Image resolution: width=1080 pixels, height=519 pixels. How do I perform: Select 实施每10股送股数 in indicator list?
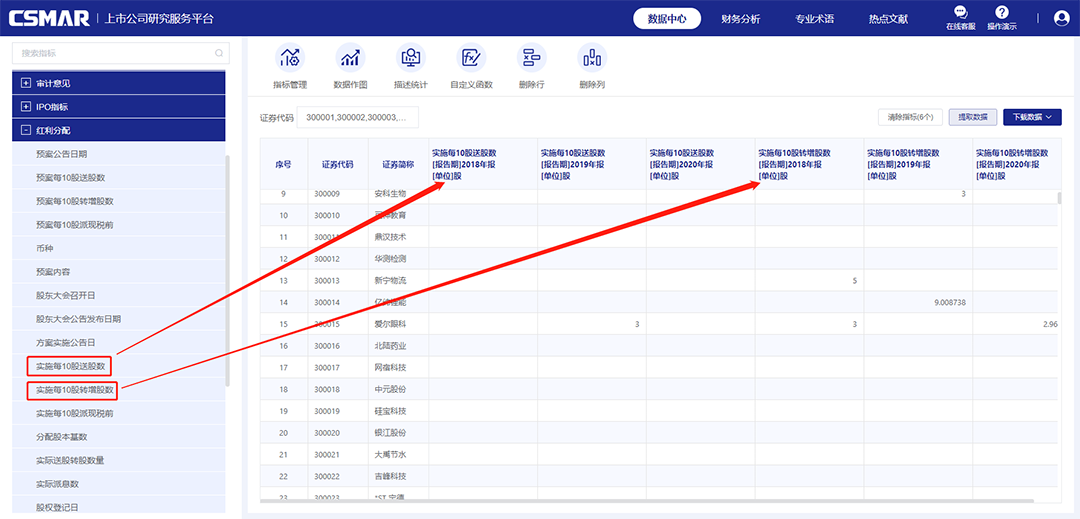(70, 366)
